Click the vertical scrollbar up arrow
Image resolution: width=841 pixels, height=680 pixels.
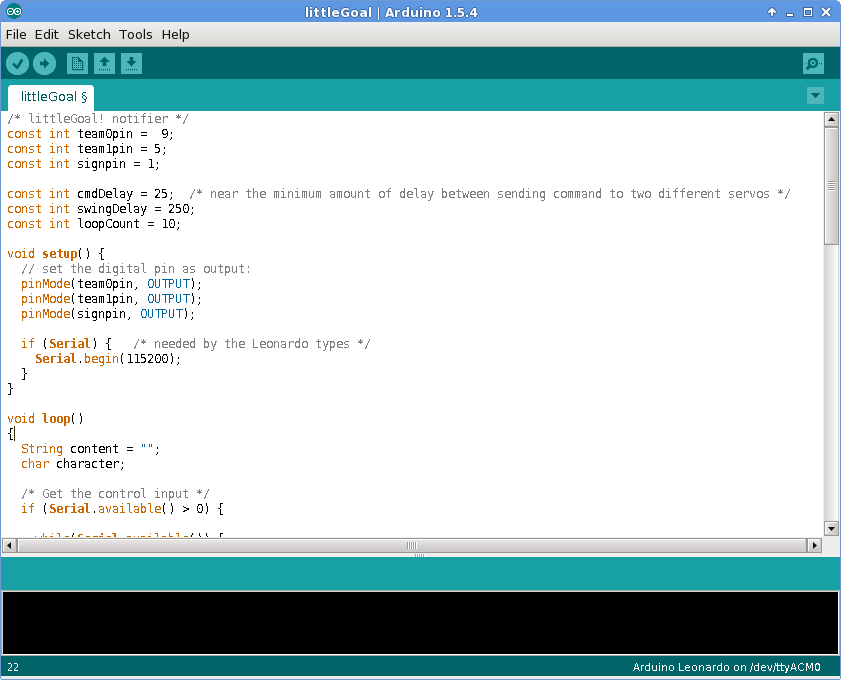(831, 119)
